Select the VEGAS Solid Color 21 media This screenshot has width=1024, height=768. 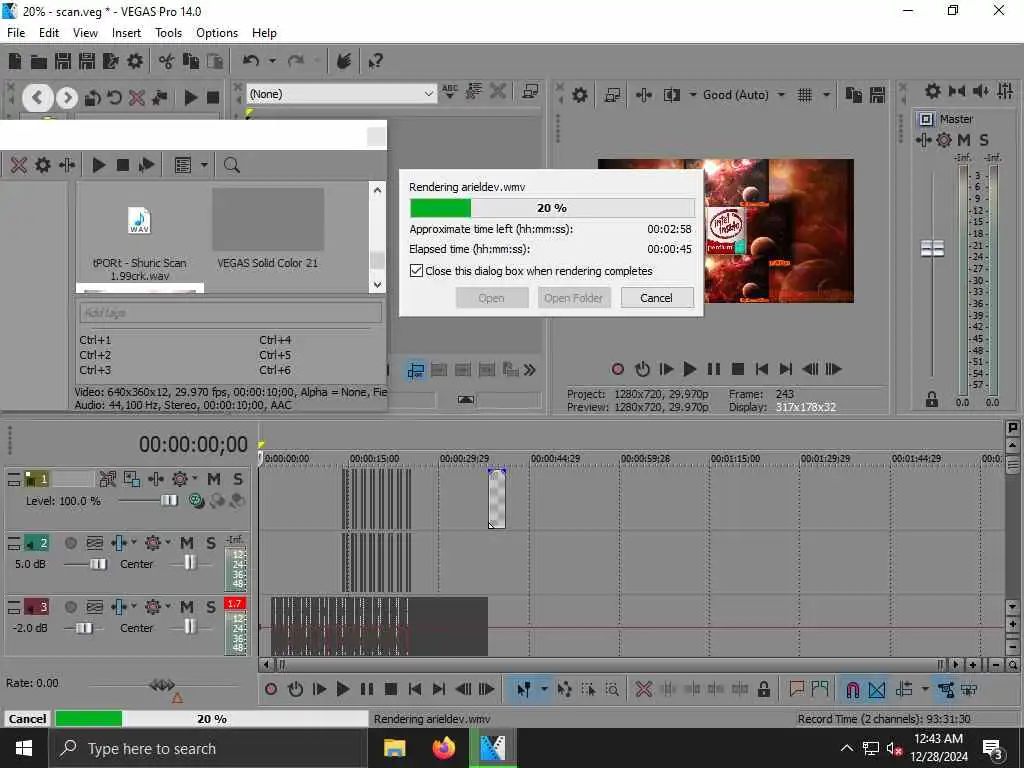tap(268, 230)
